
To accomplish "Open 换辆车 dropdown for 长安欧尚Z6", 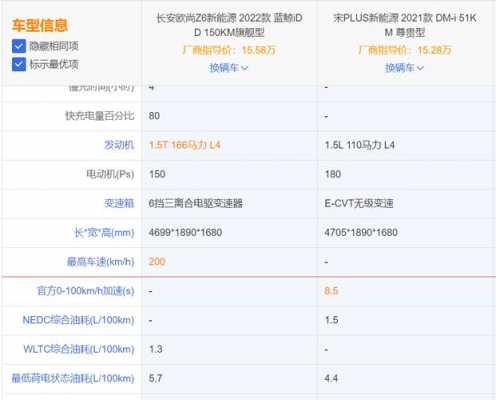I will 228,68.
